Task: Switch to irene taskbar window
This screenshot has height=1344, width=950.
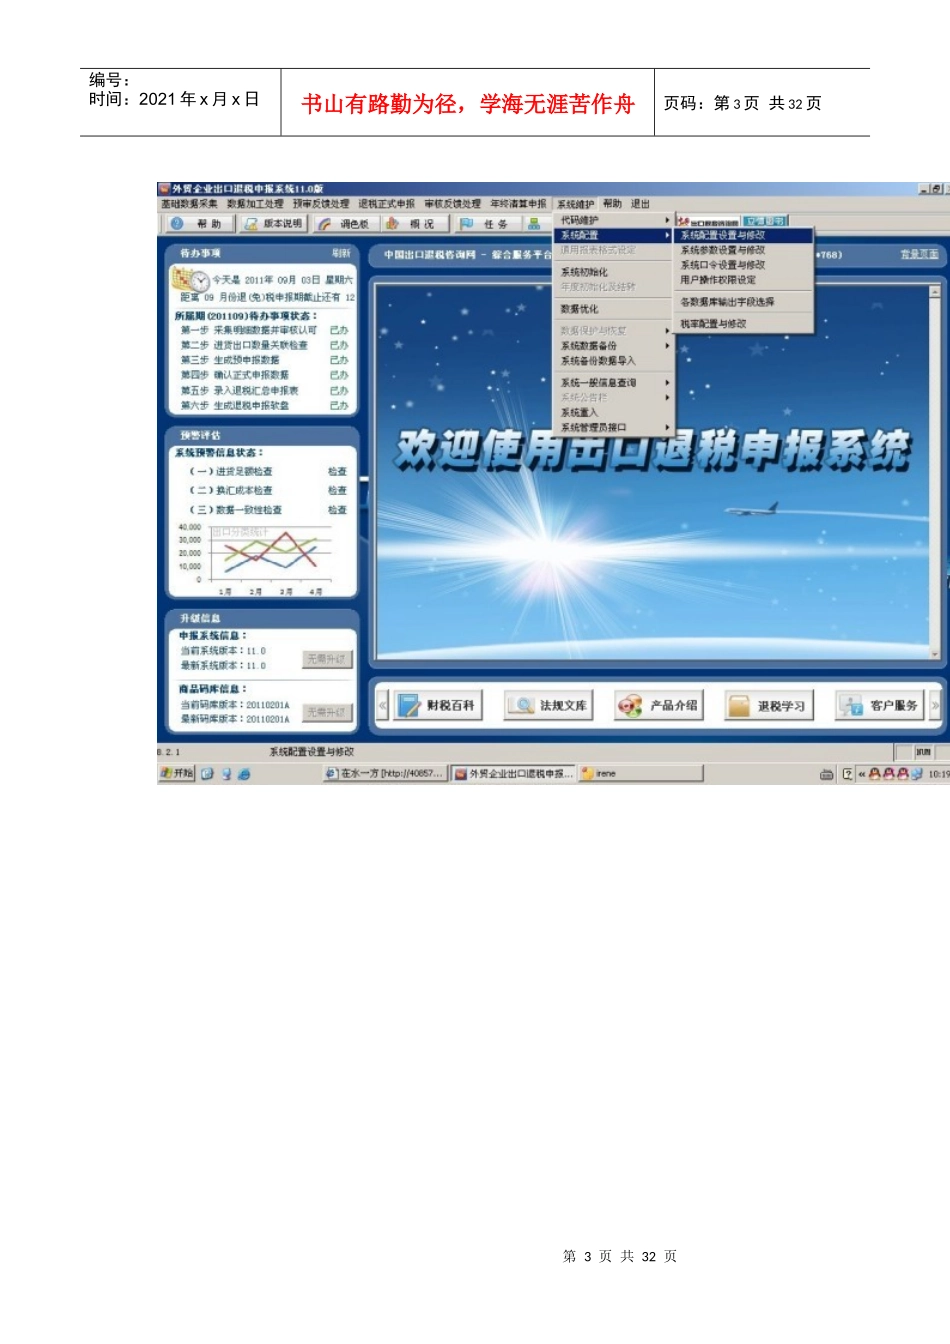Action: [x=640, y=774]
